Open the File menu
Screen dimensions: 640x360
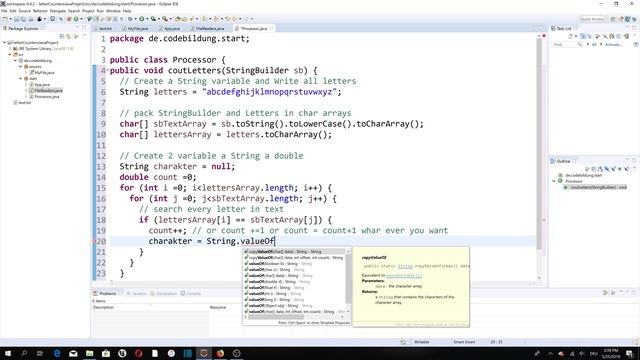point(4,11)
